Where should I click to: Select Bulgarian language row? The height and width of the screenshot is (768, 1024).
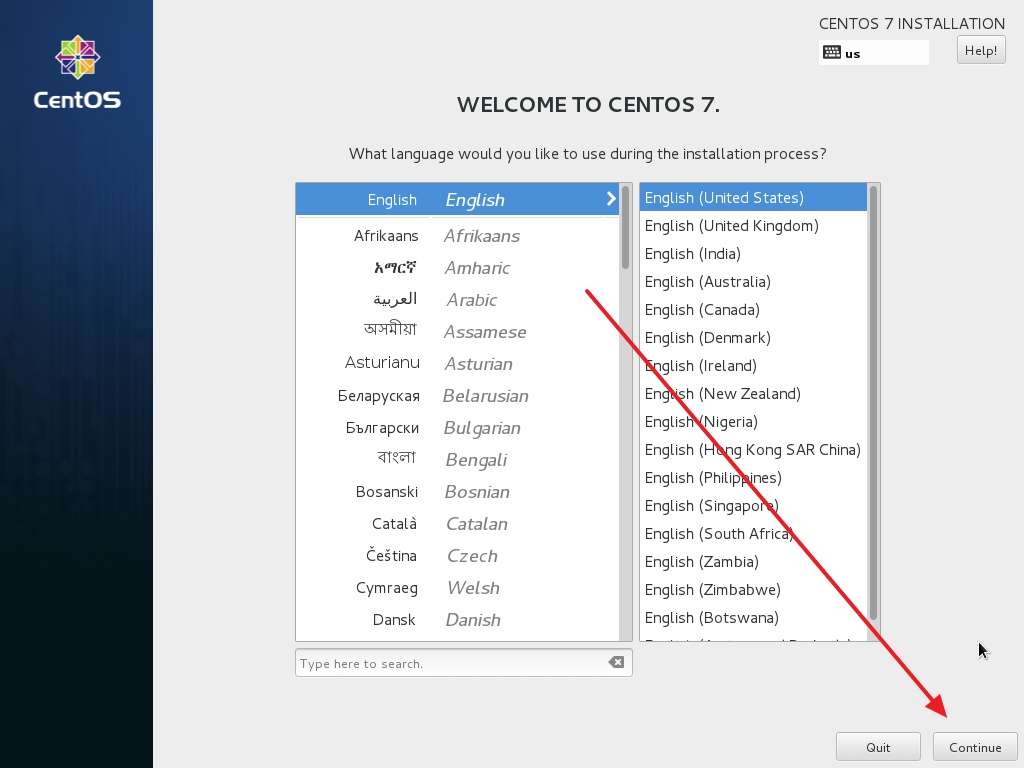(x=457, y=428)
